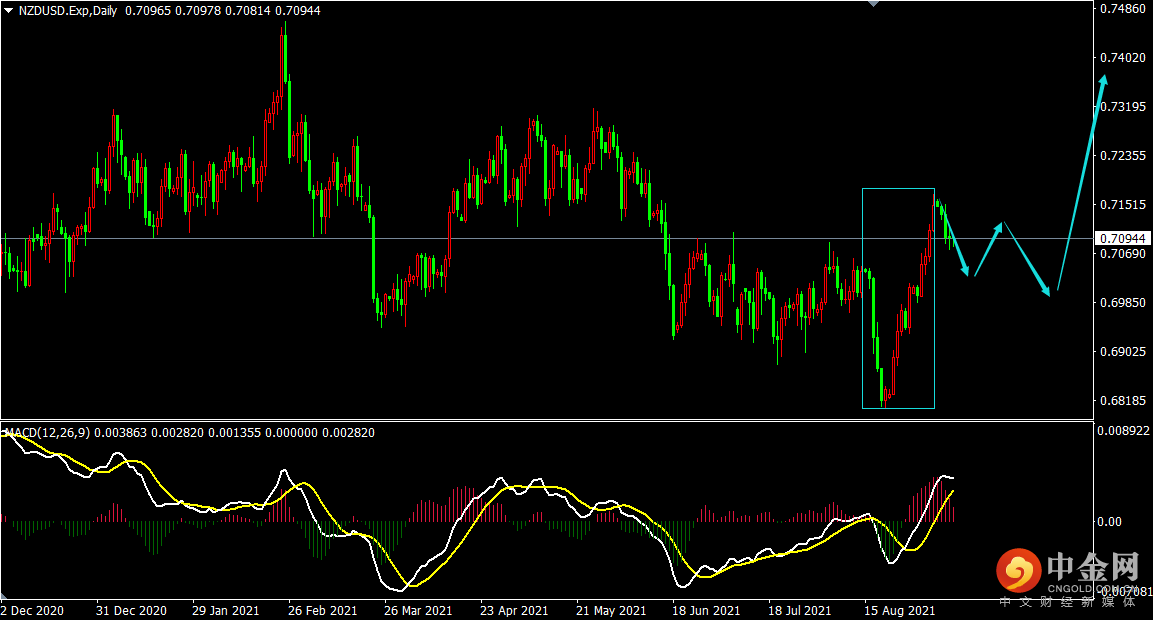The height and width of the screenshot is (620, 1153).
Task: Click the 0.00 level on MACD scale
Action: pos(1110,522)
